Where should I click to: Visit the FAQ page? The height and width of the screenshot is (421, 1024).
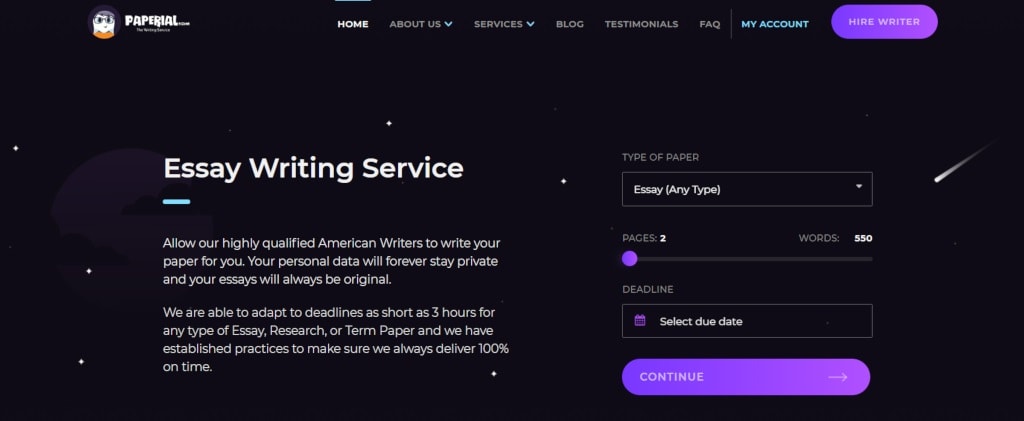tap(710, 24)
